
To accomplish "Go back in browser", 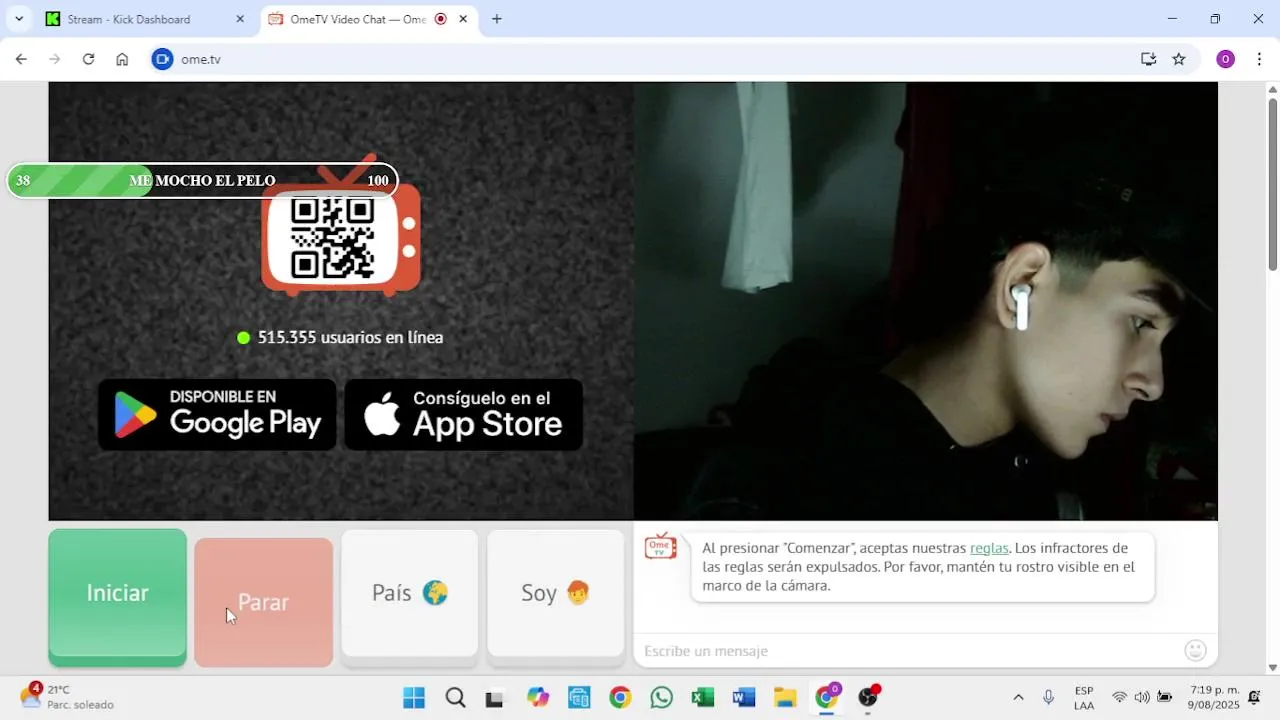I will (21, 59).
